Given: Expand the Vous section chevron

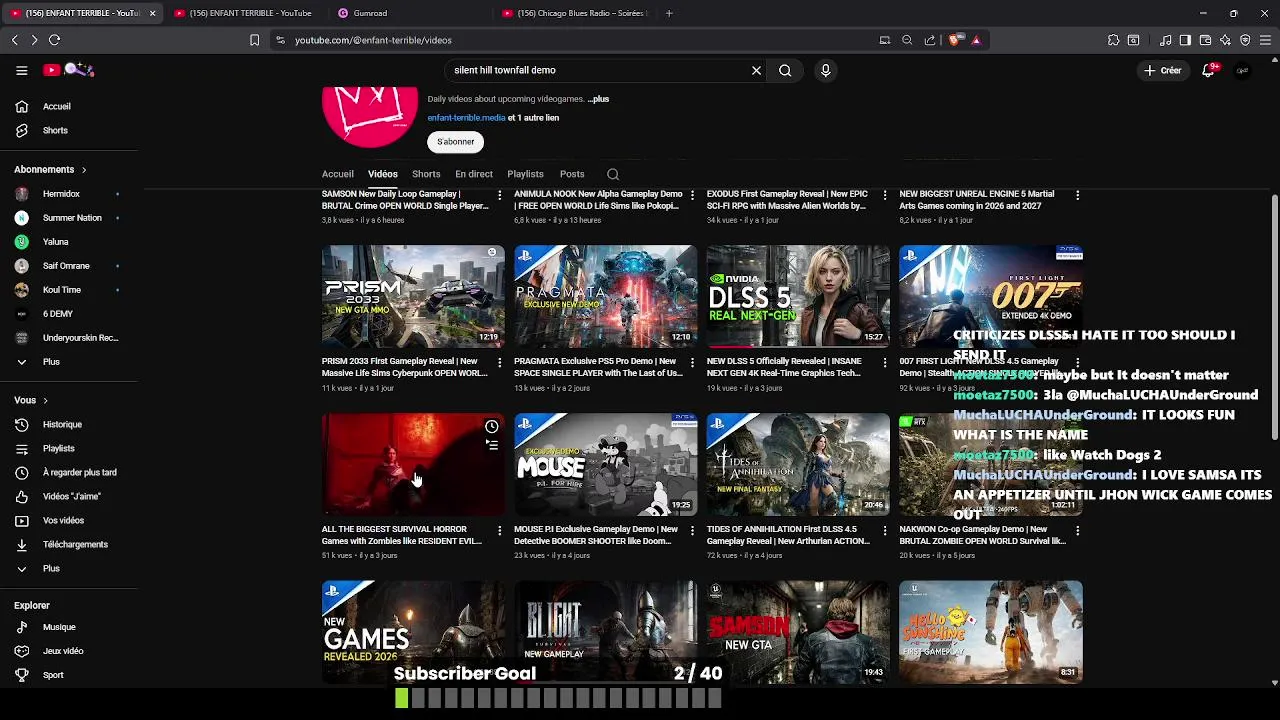Looking at the screenshot, I should [45, 401].
